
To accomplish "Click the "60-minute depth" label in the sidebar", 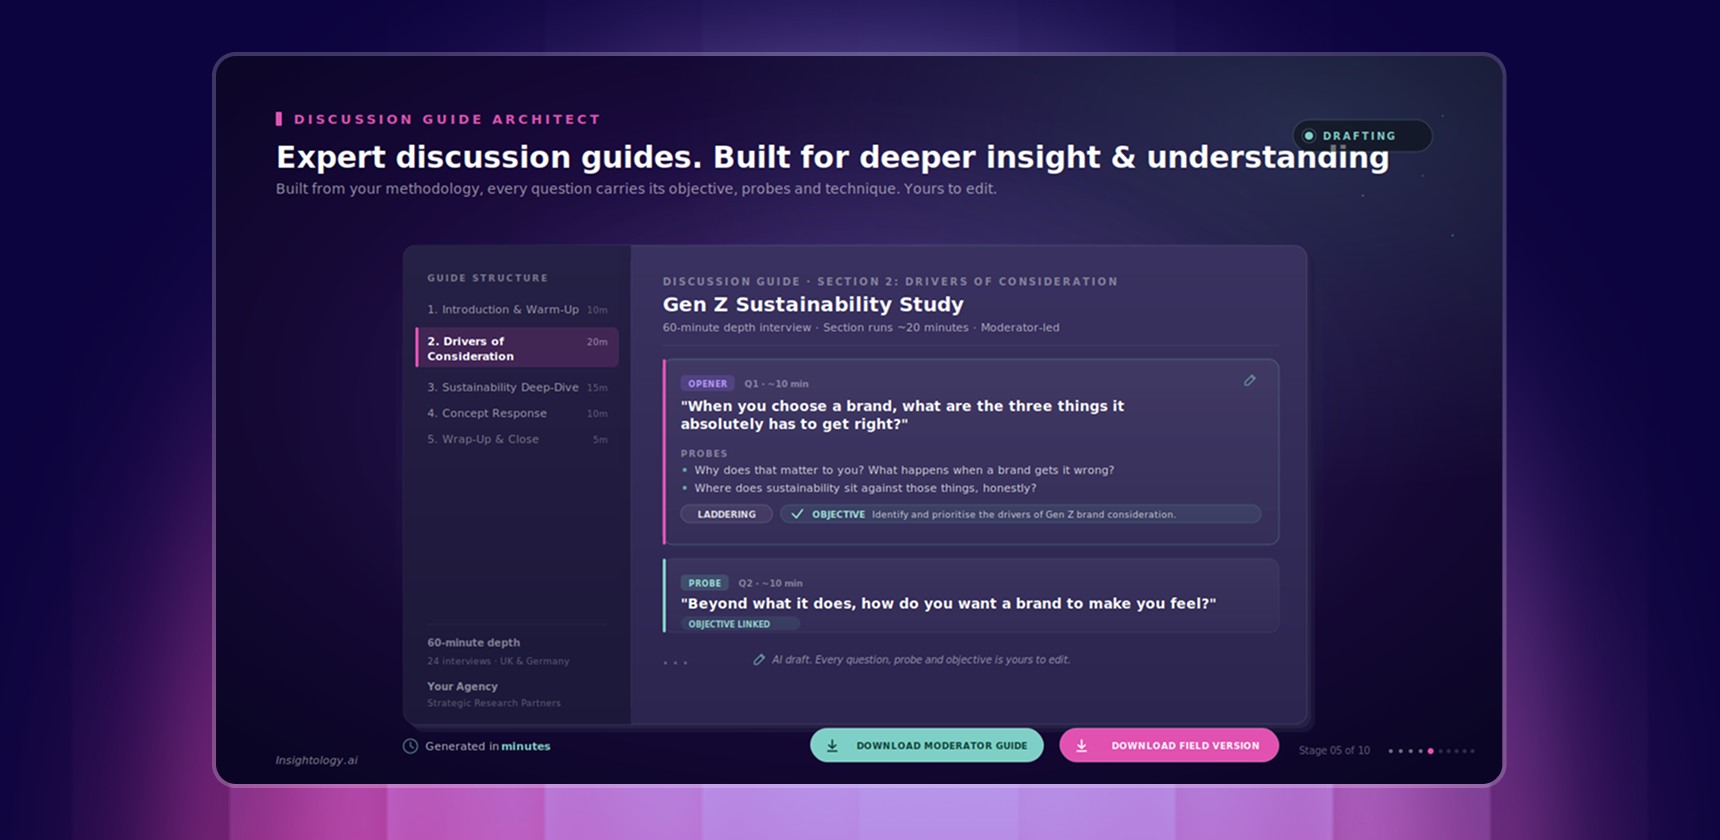I will point(474,643).
